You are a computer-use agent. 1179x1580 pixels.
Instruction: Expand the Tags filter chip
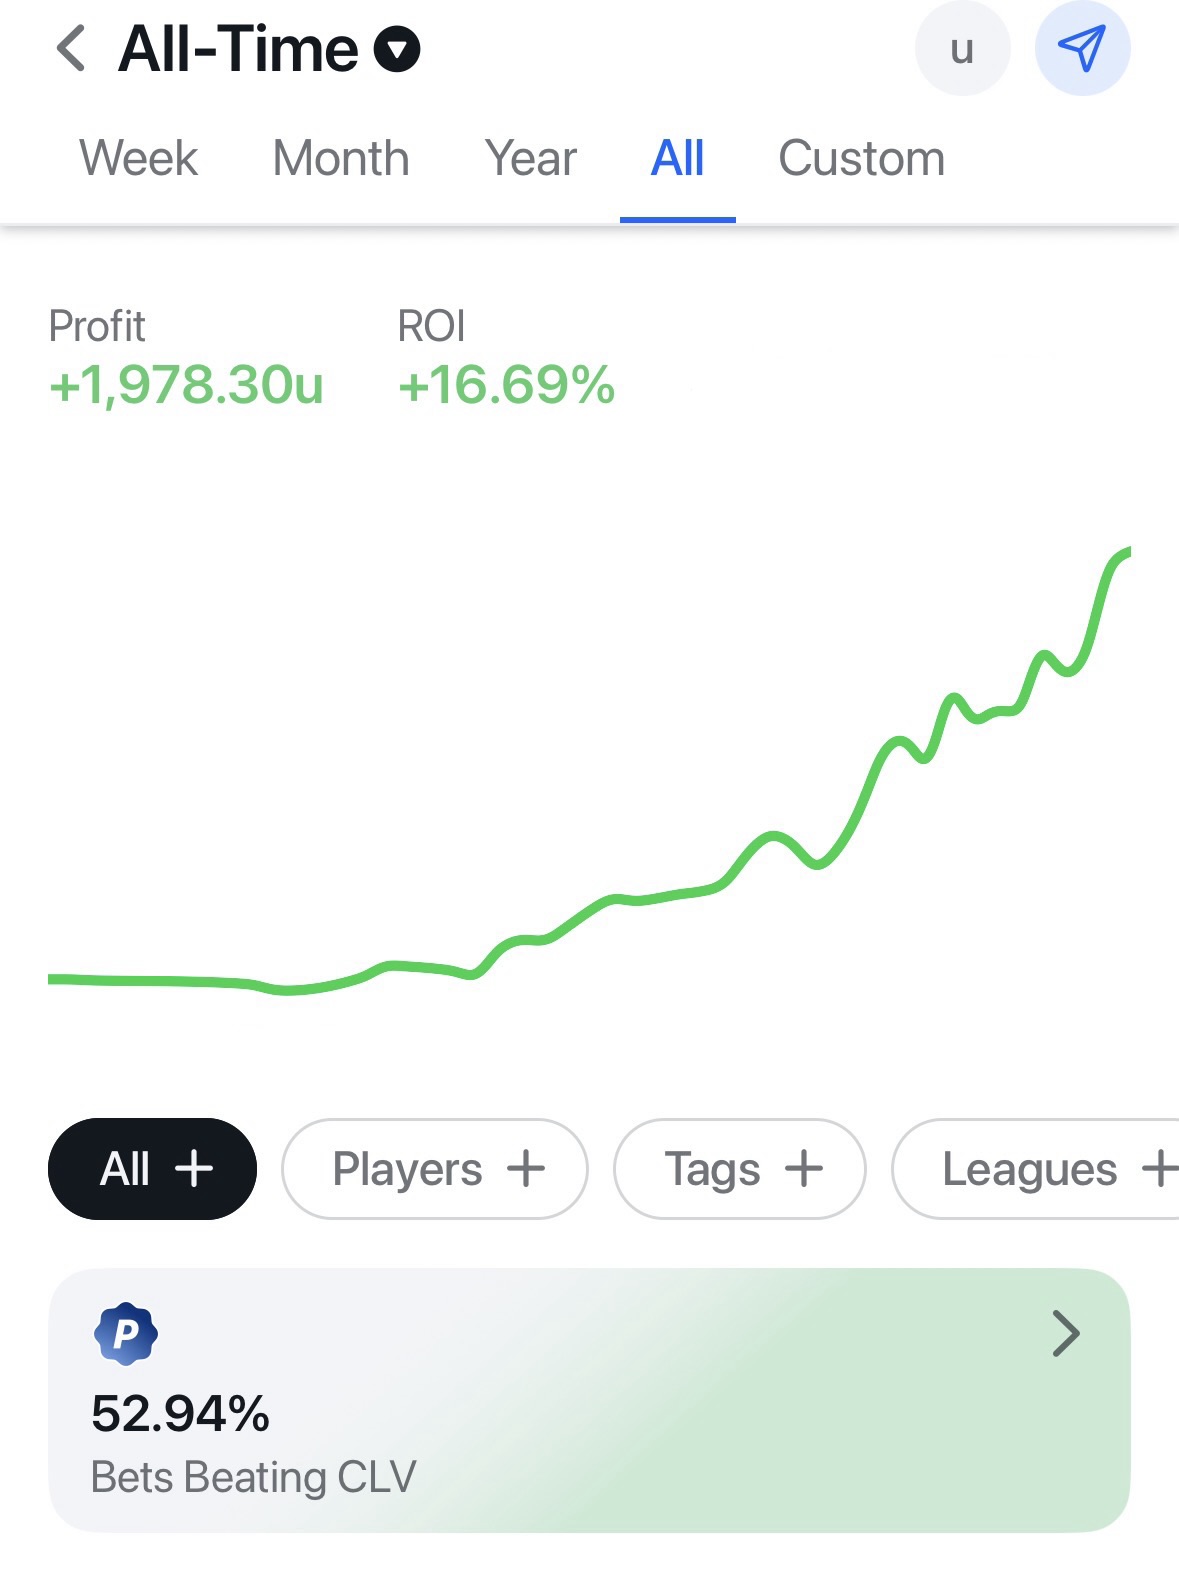coord(712,1169)
